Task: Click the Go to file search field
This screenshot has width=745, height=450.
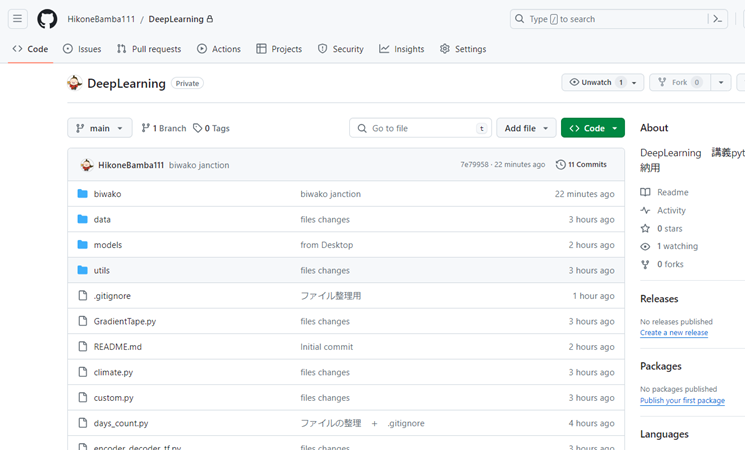Action: 420,128
